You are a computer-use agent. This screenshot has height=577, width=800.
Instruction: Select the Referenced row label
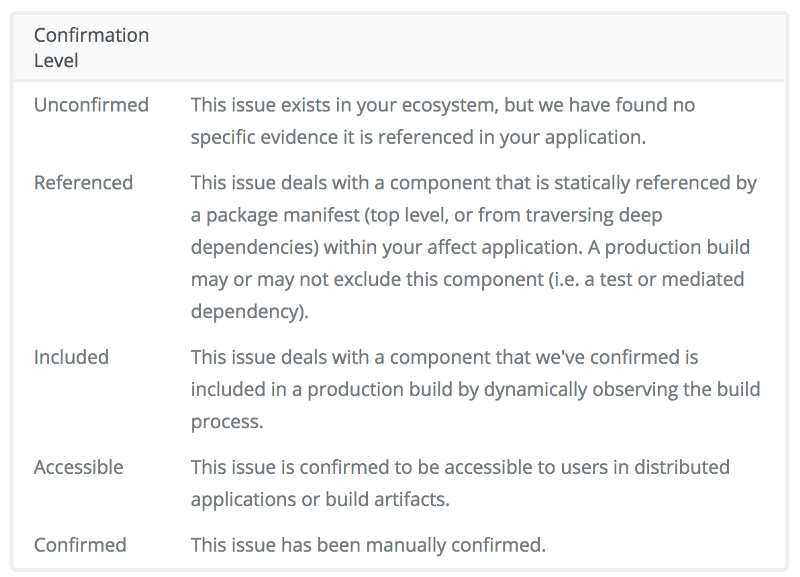pos(83,182)
